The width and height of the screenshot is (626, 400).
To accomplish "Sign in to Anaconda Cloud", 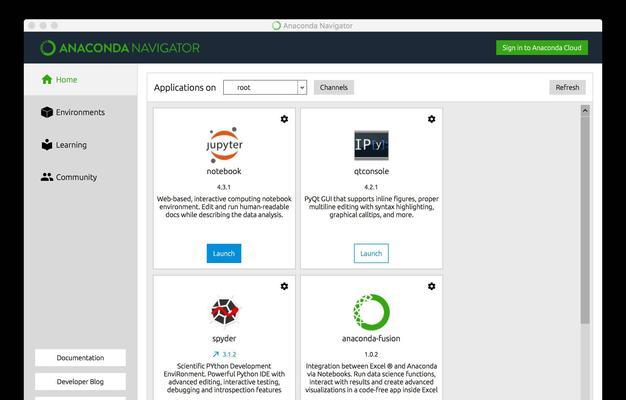I will (x=542, y=48).
